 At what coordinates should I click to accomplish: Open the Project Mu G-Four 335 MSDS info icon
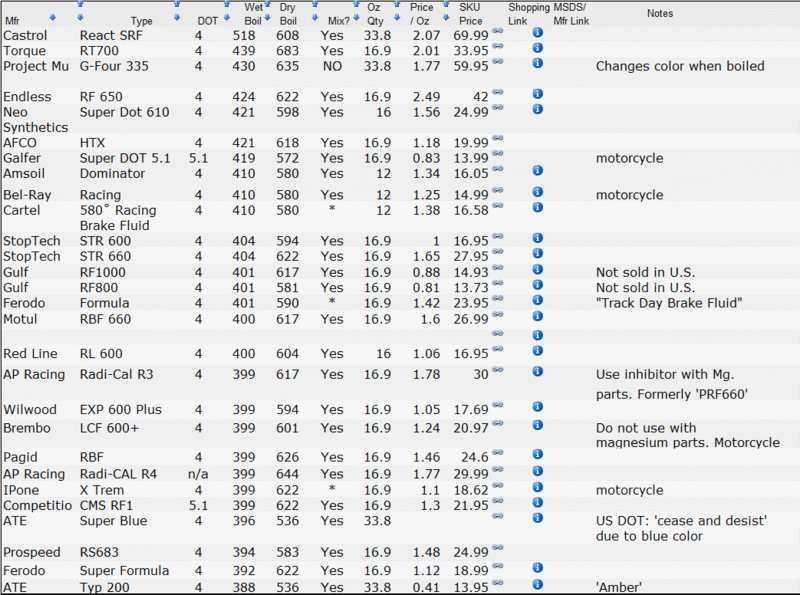[537, 63]
